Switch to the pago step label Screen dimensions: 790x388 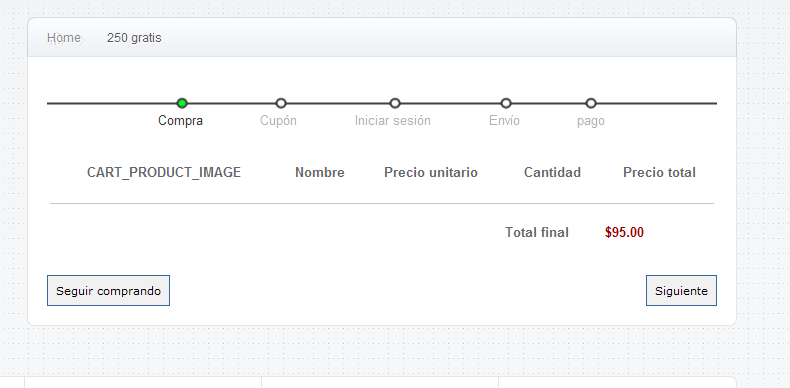pos(590,121)
